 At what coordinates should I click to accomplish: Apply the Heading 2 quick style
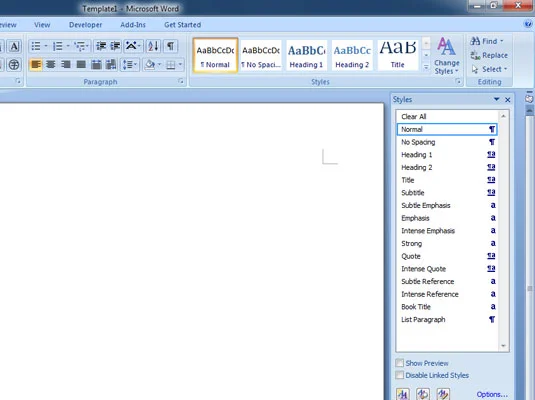[352, 56]
